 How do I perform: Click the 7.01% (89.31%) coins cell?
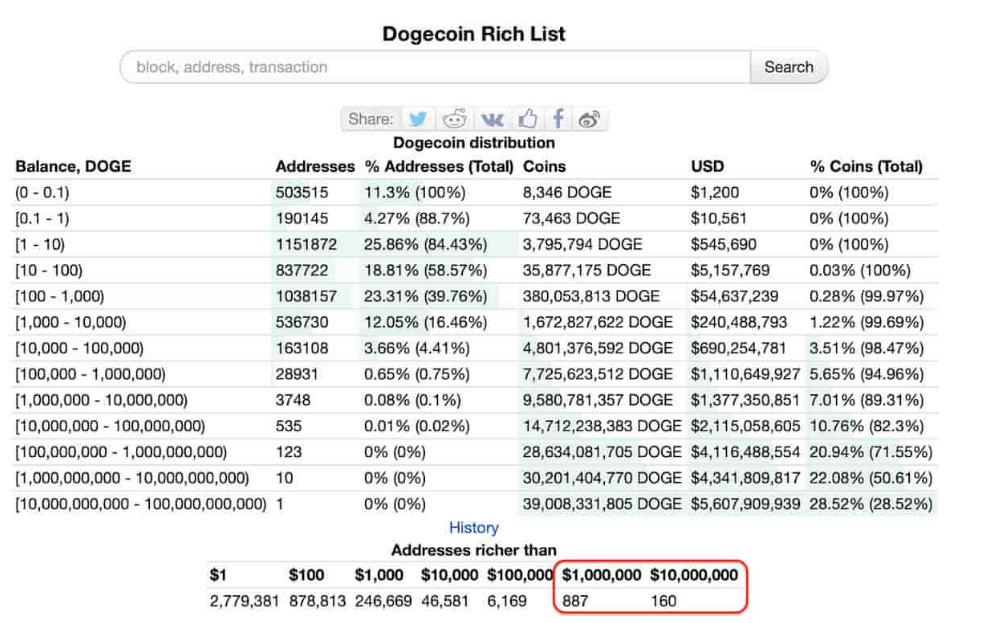pyautogui.click(x=867, y=400)
